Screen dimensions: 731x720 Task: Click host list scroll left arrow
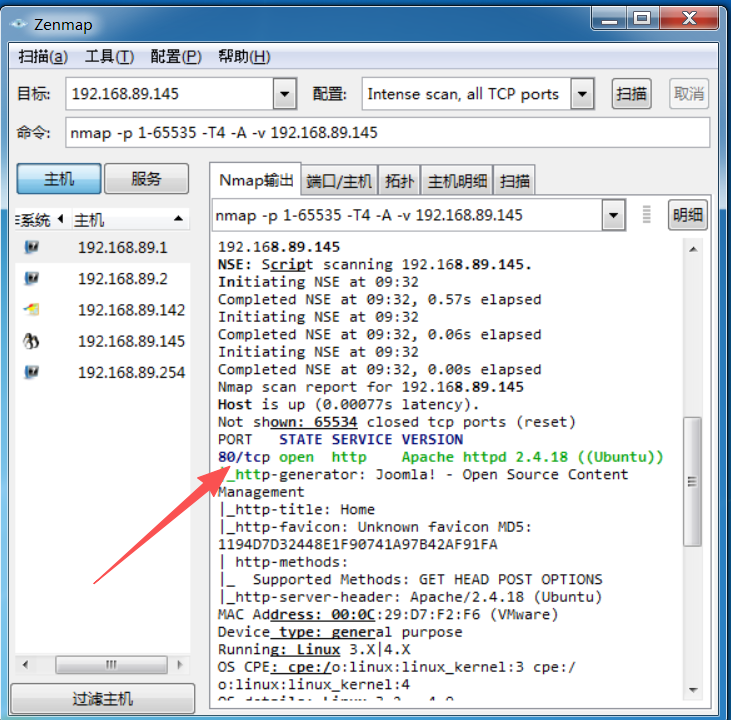25,665
